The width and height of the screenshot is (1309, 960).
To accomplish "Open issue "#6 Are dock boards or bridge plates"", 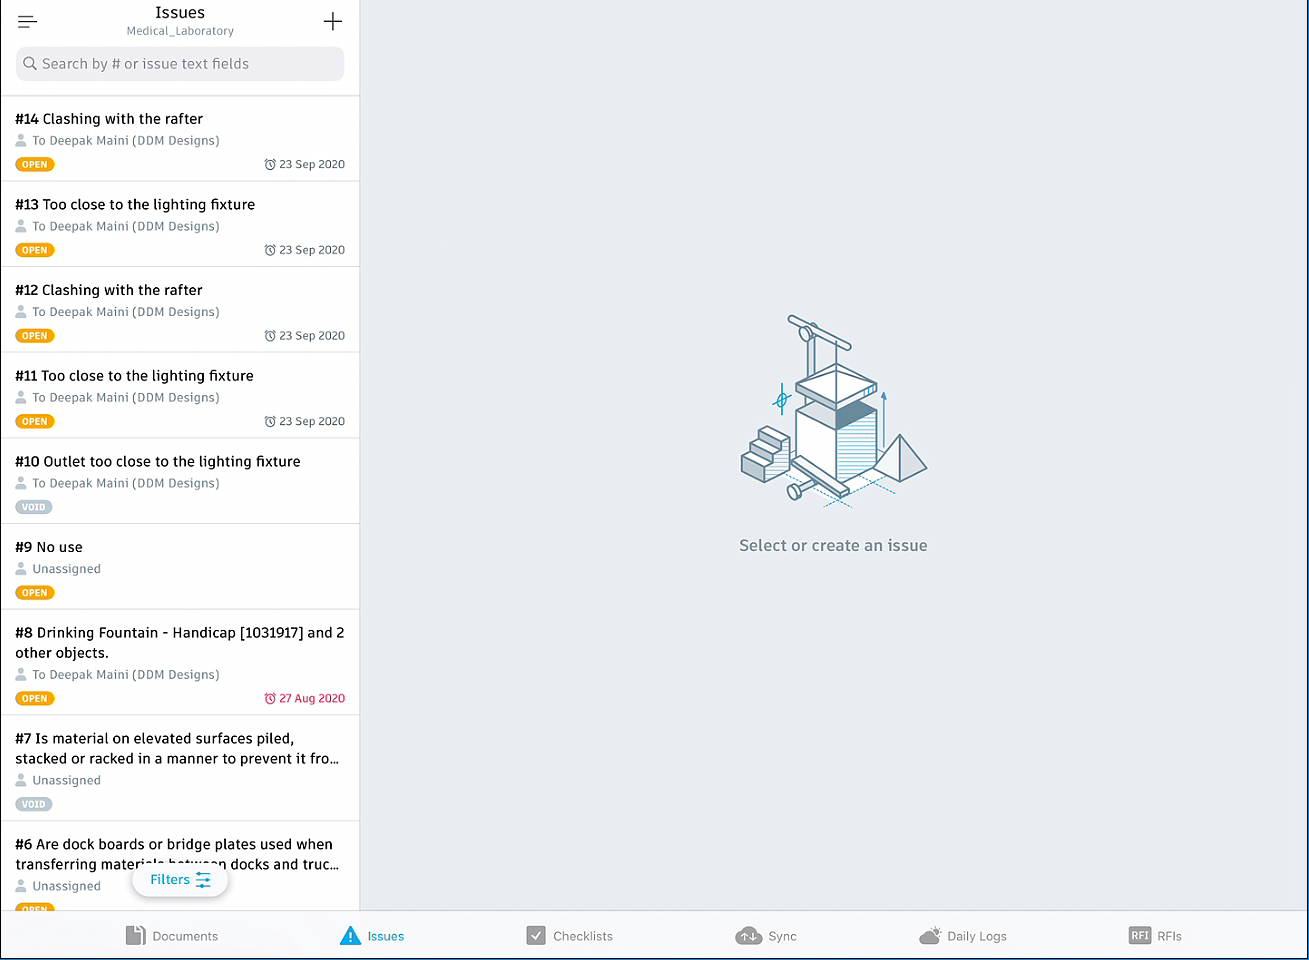I will point(180,866).
